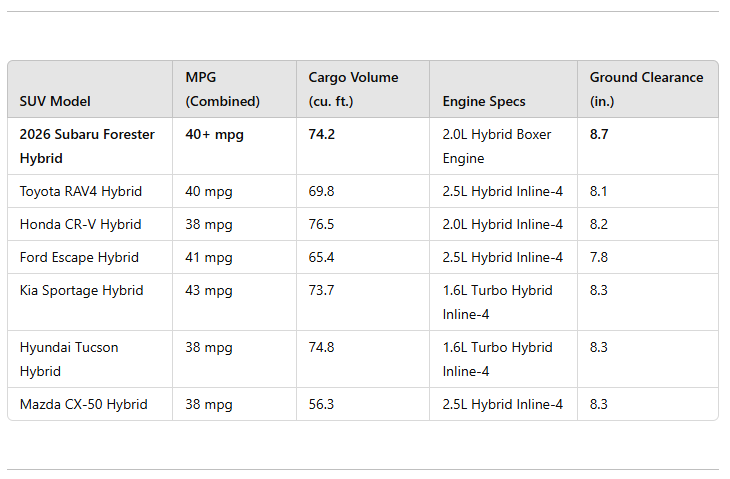The height and width of the screenshot is (479, 730).
Task: Click the Honda CR-V Hybrid cell
Action: tap(80, 224)
